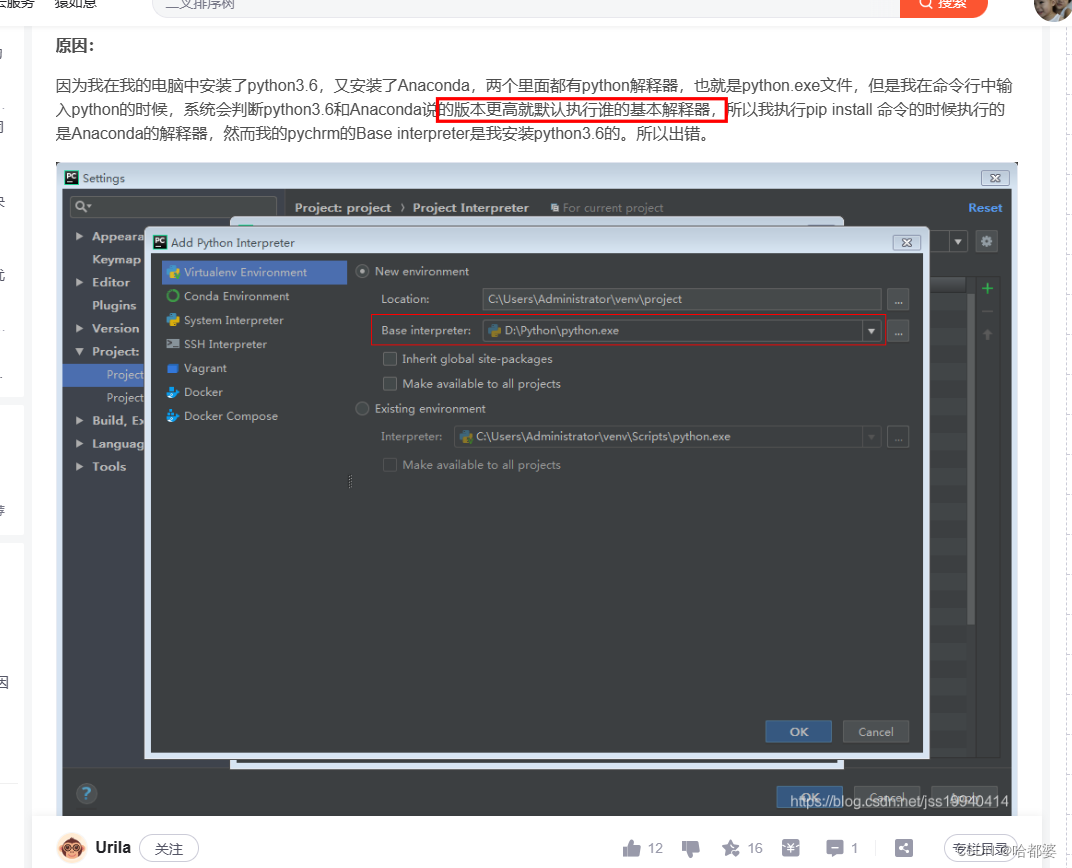Screen dimensions: 1072x868
Task: Expand the Tools settings node
Action: click(x=79, y=466)
